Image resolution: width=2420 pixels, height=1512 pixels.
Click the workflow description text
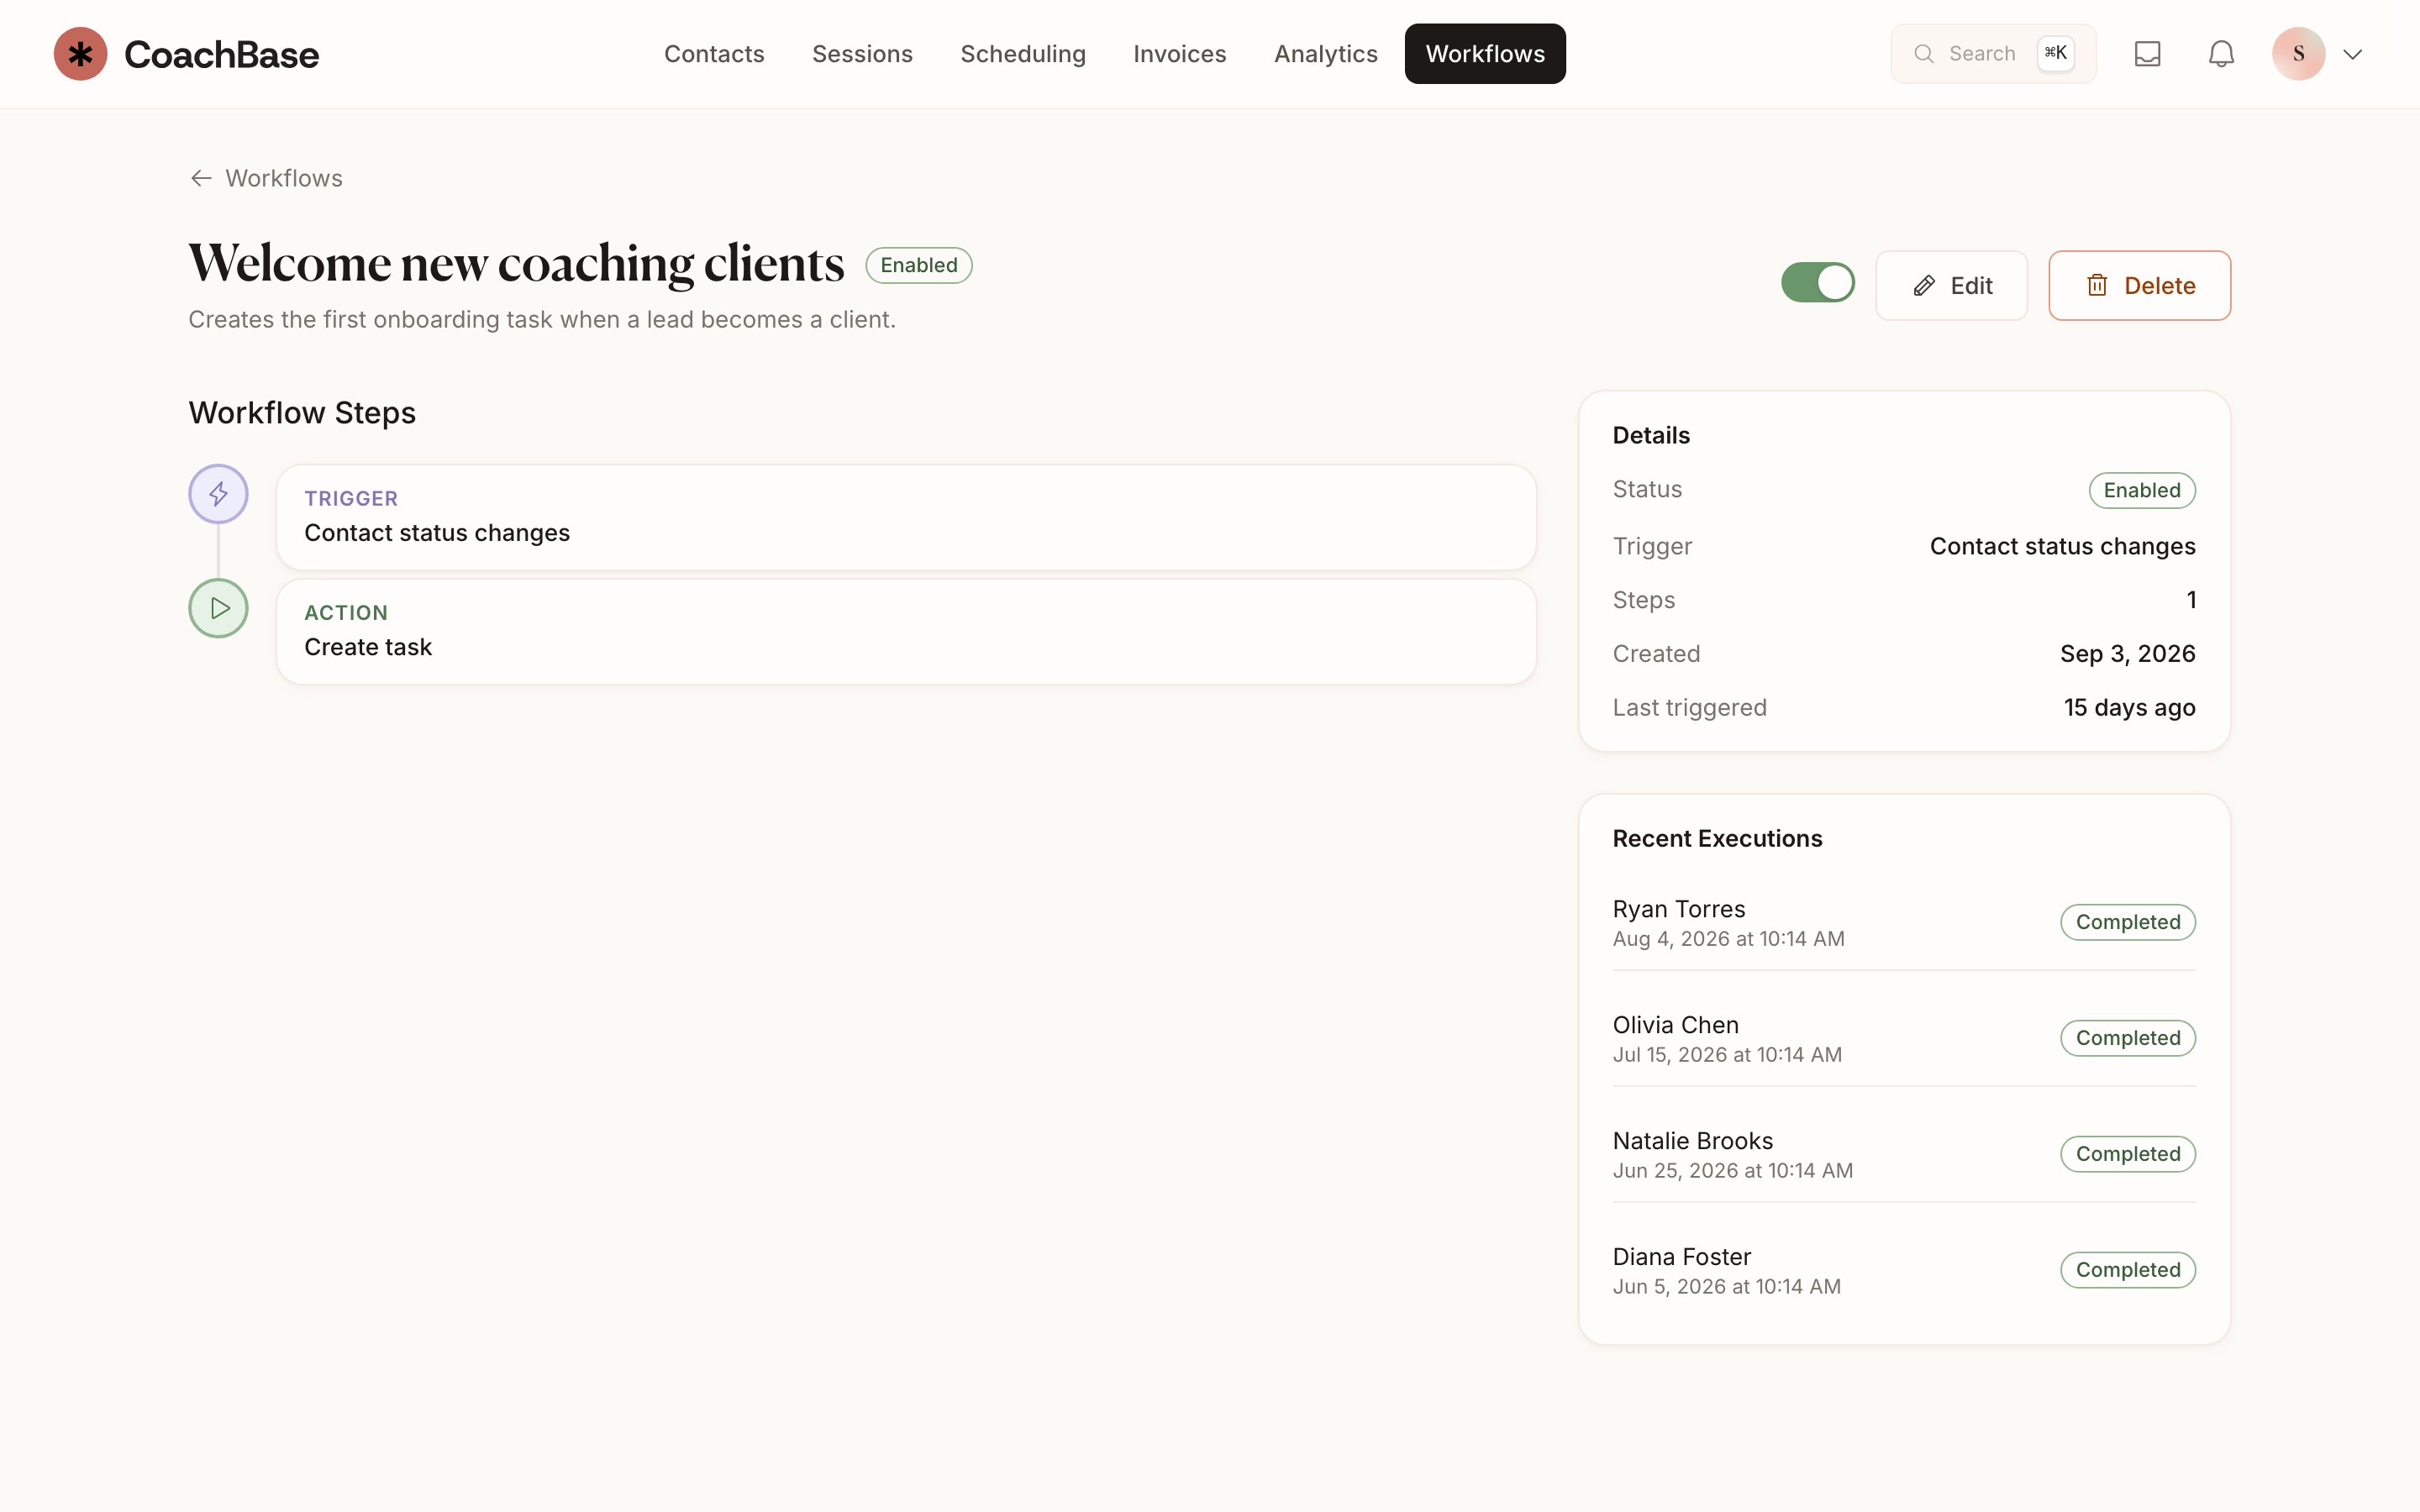pyautogui.click(x=542, y=320)
